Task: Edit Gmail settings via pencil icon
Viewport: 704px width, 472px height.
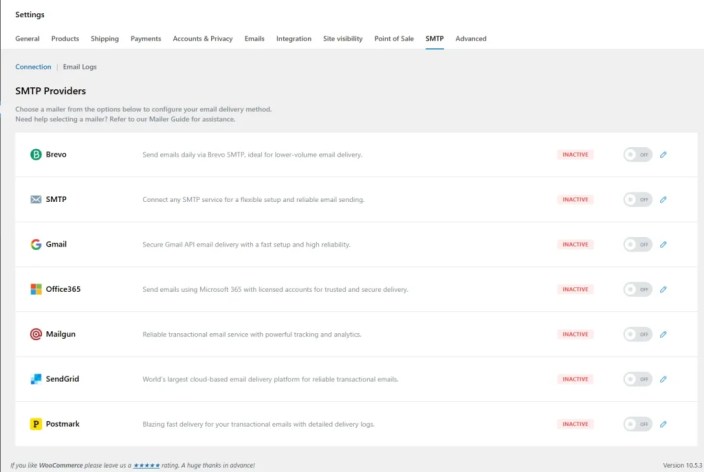Action: 663,244
